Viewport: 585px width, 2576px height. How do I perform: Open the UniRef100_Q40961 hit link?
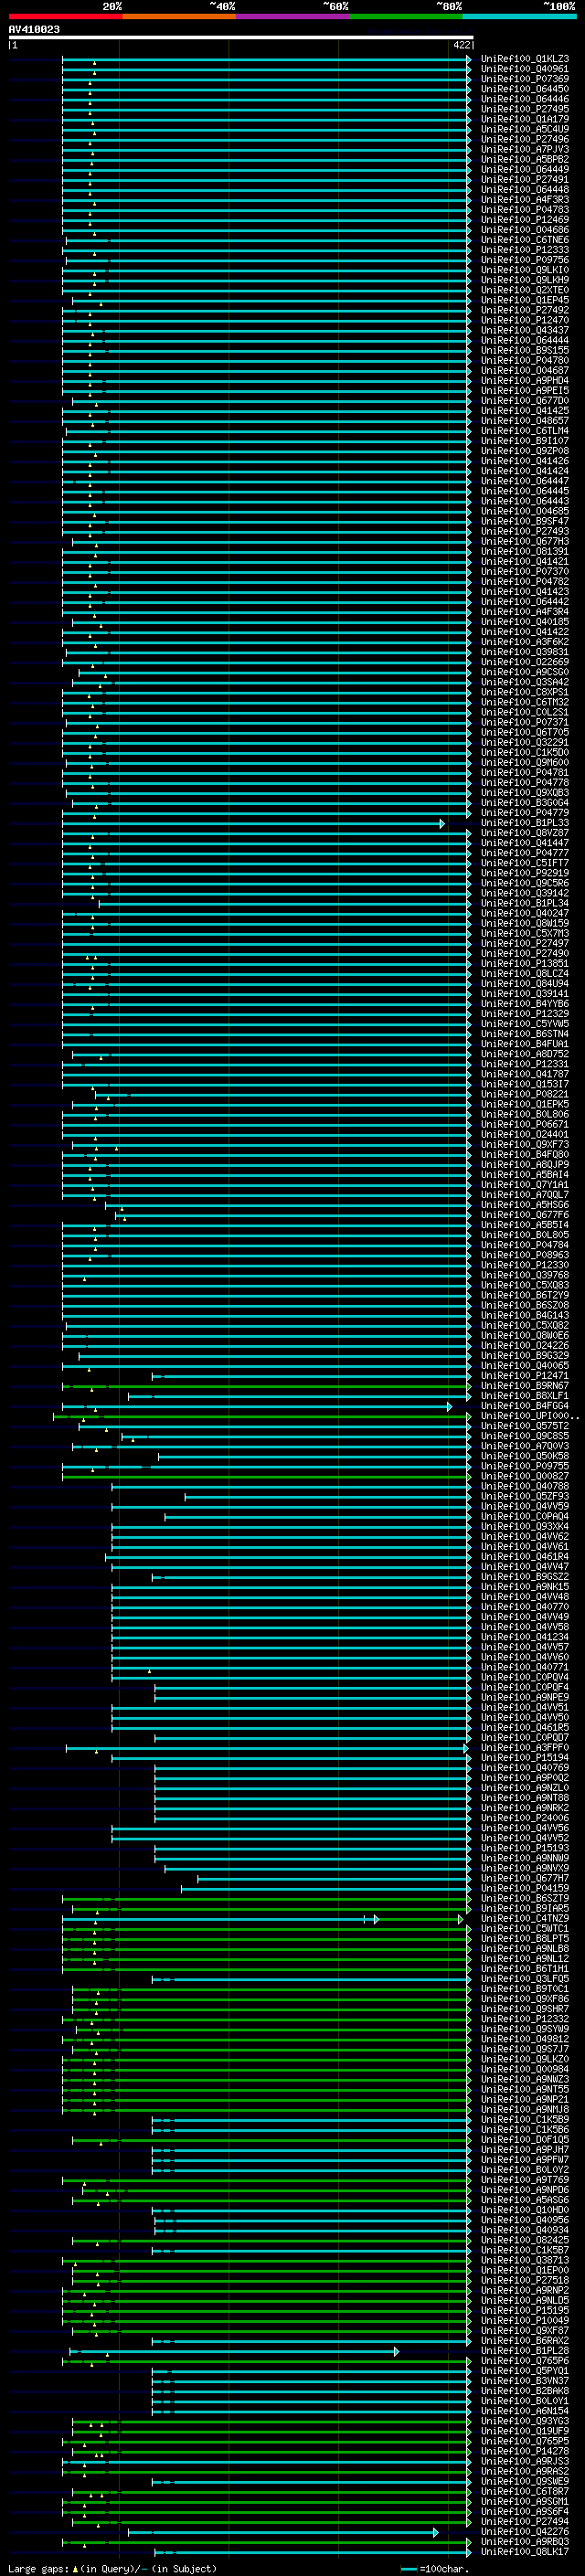pyautogui.click(x=524, y=70)
